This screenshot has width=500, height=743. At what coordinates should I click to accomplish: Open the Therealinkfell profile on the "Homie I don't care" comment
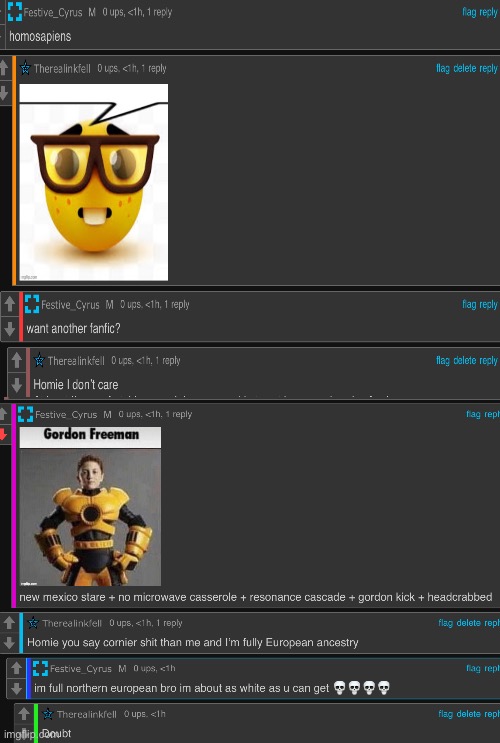tap(76, 361)
